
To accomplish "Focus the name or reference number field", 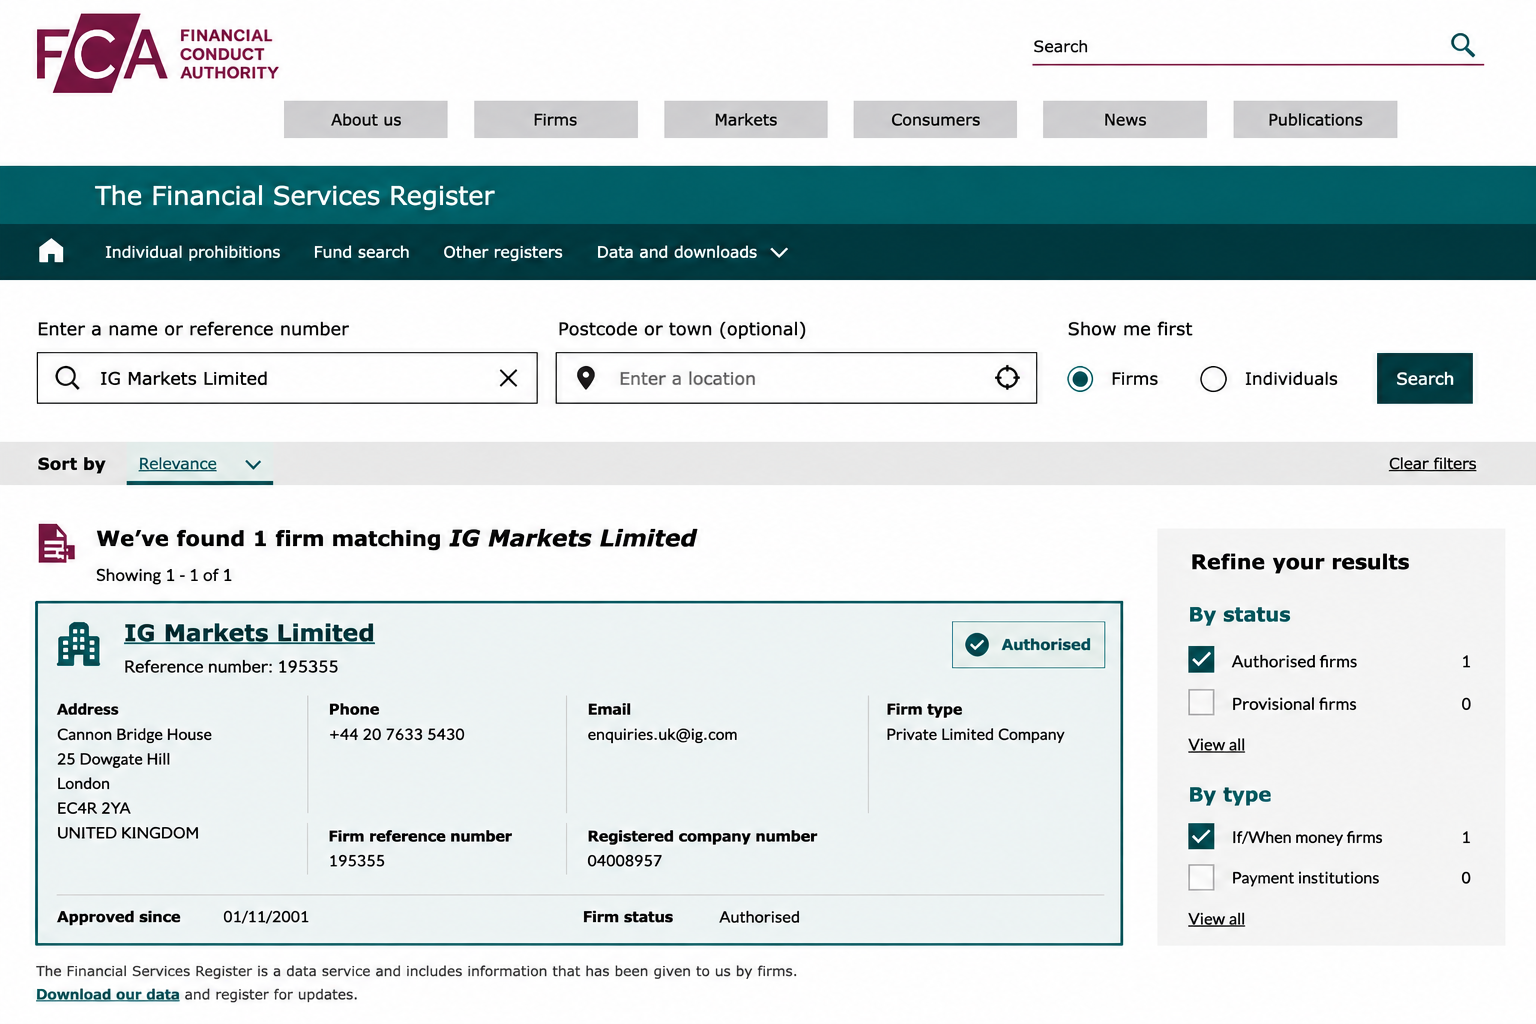I will 287,378.
